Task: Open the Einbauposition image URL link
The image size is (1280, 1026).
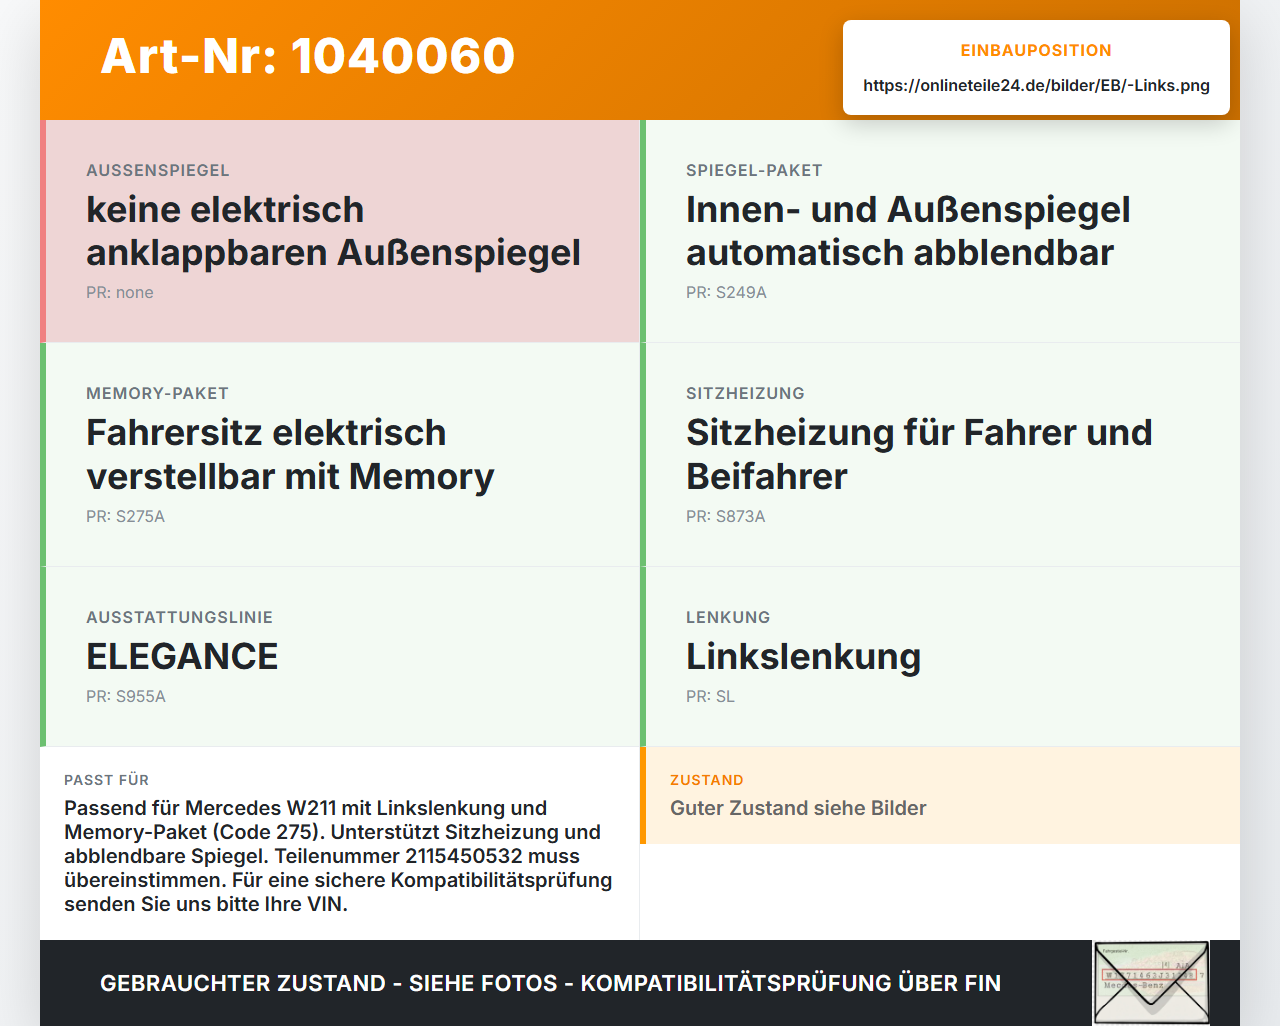Action: [x=1036, y=85]
